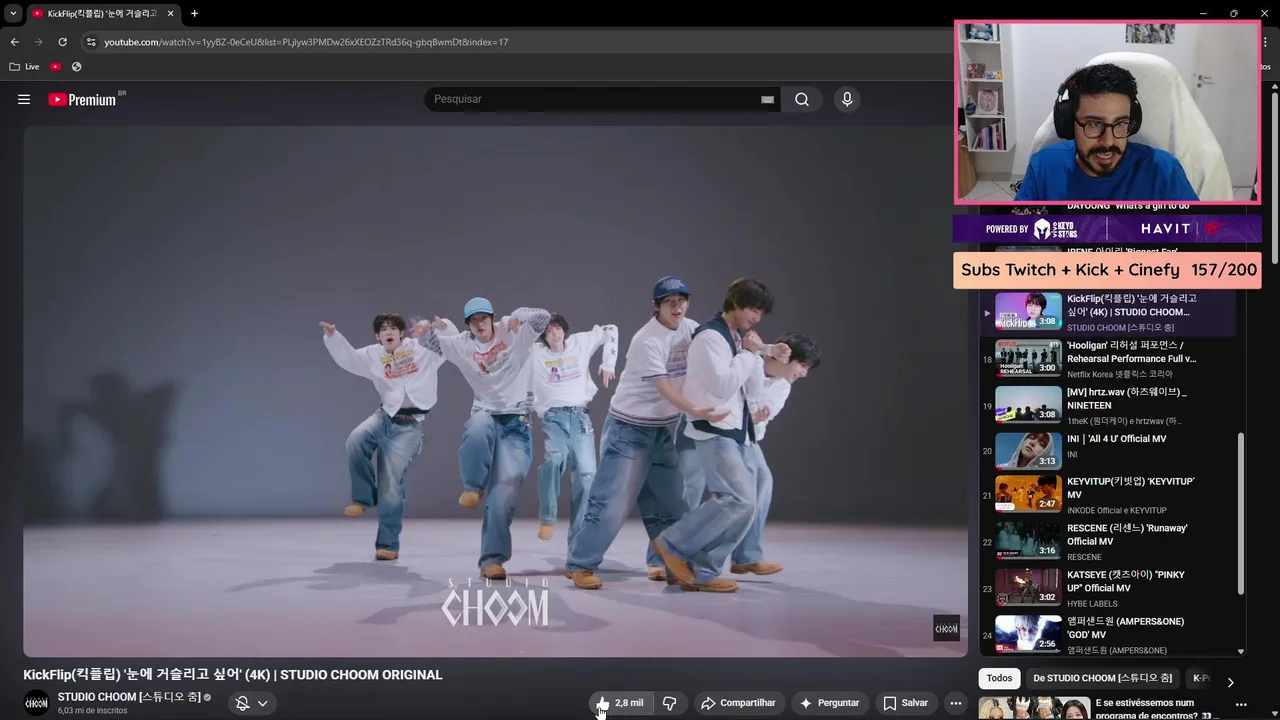The image size is (1280, 720).
Task: Open a new browser tab
Action: click(x=194, y=13)
